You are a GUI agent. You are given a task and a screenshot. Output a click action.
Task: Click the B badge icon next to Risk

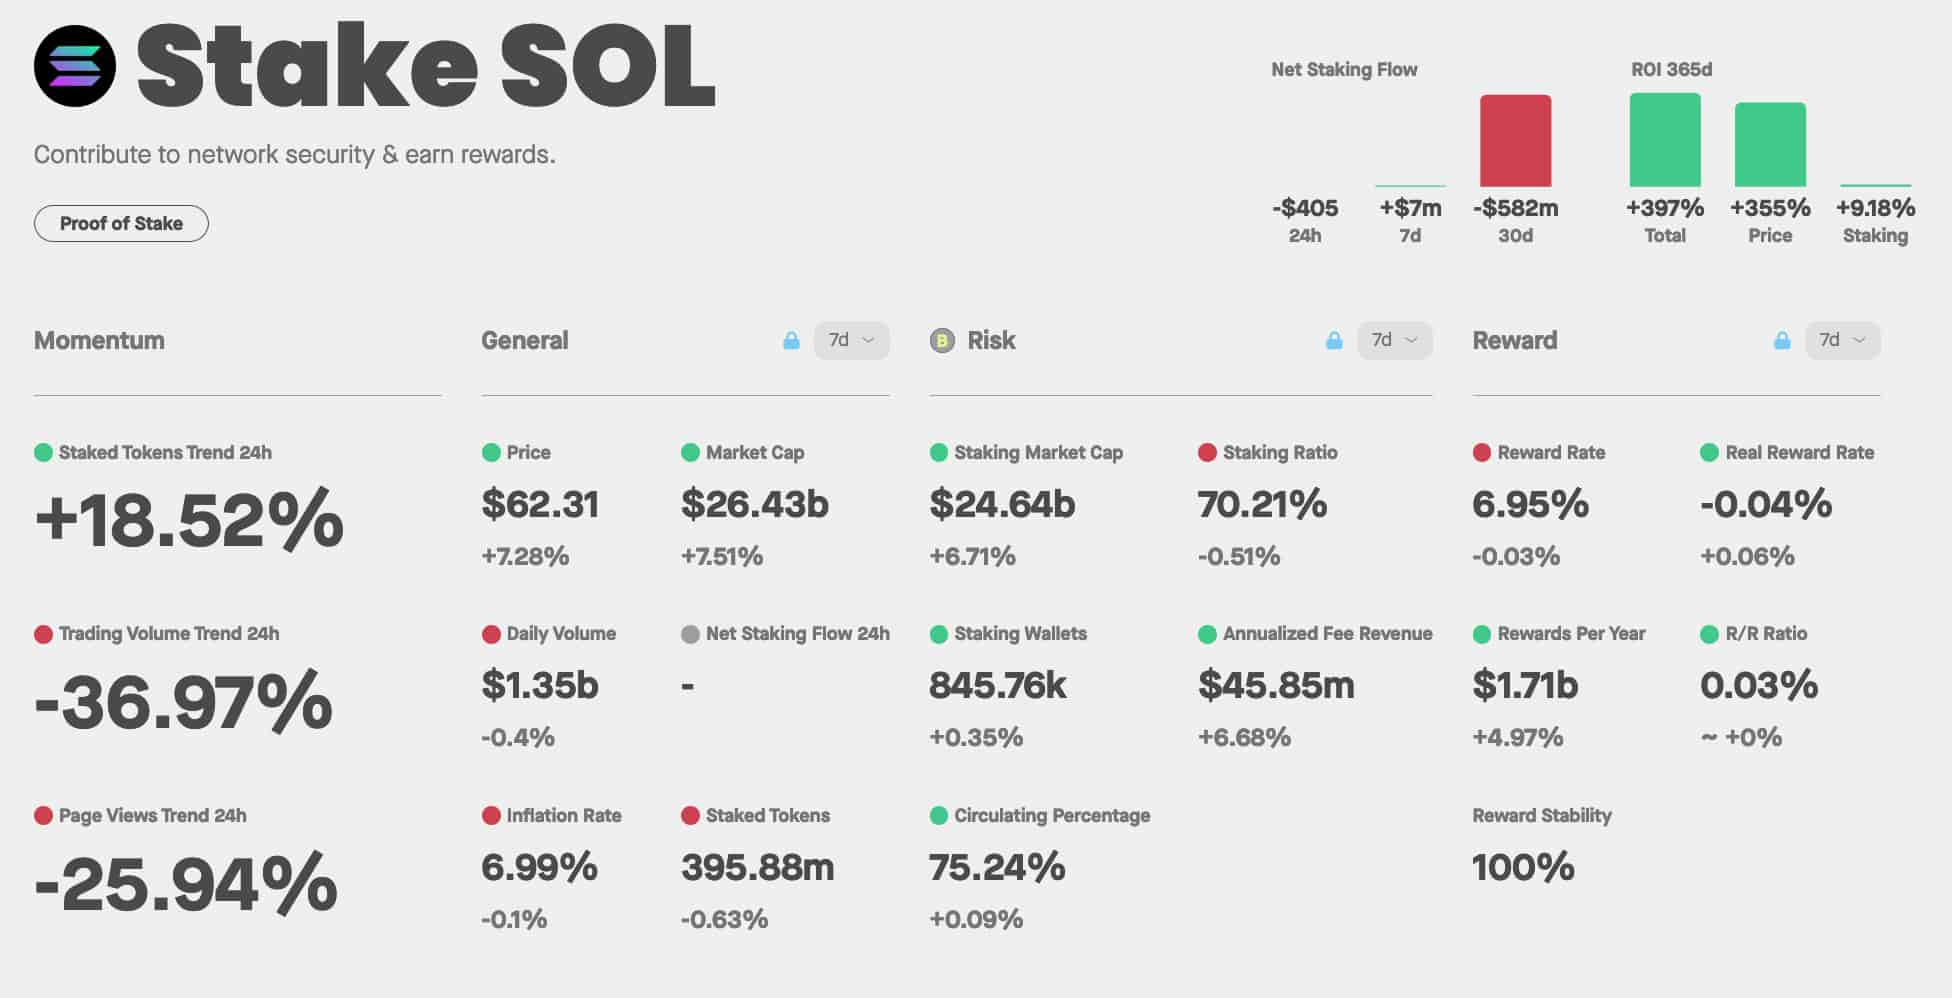[x=941, y=341]
